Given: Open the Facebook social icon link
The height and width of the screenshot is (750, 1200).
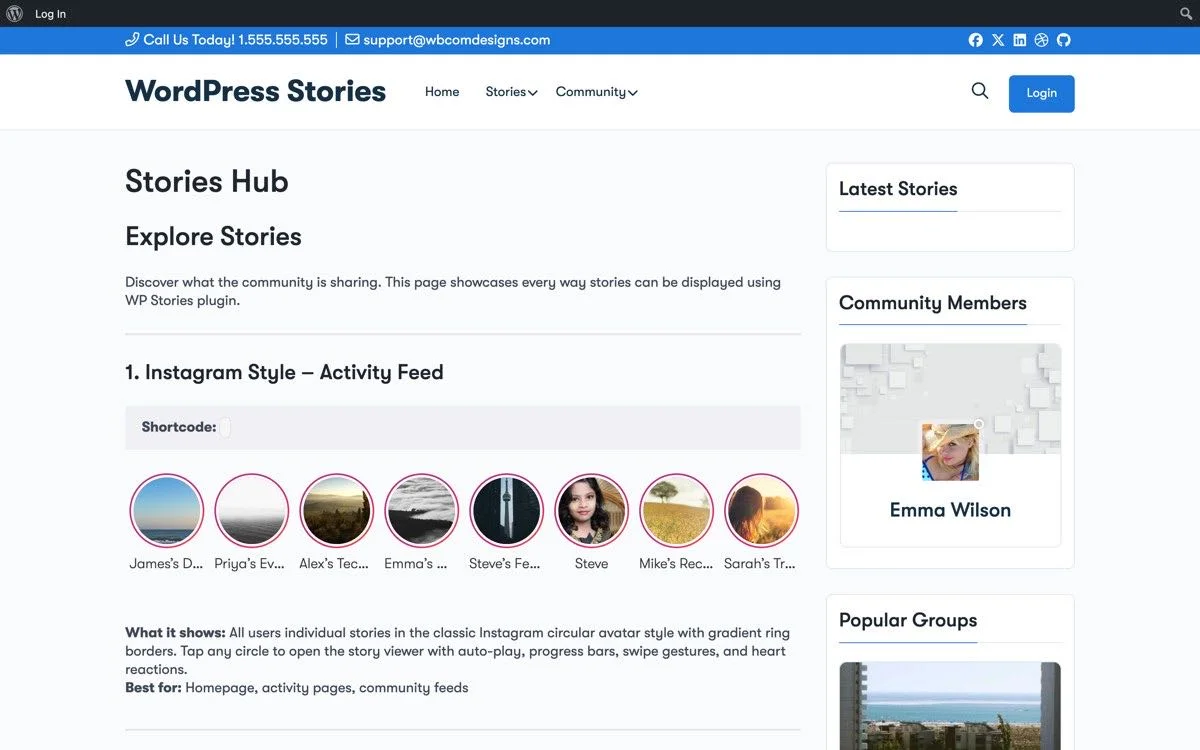Looking at the screenshot, I should tap(975, 40).
